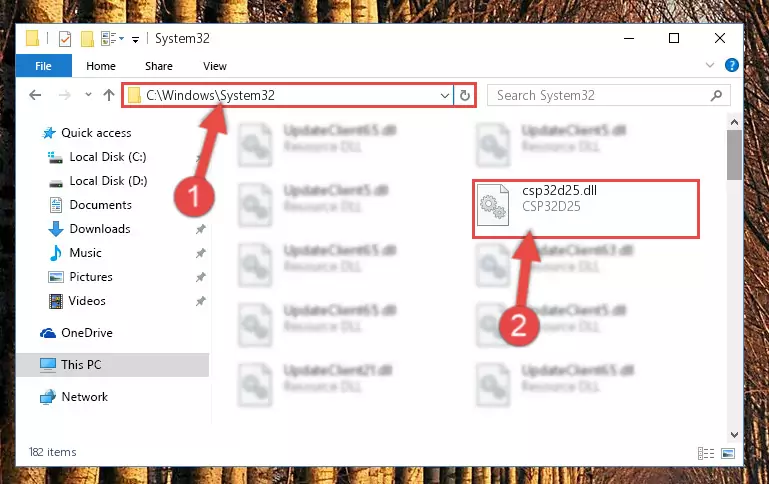Switch to Details view layout icon

[x=706, y=453]
